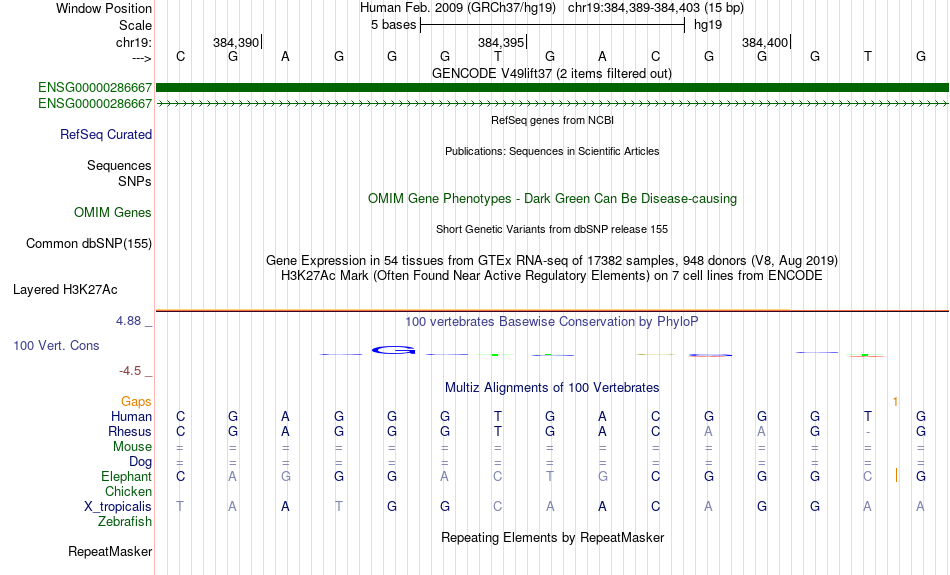
Task: Open Short Genetic Variants from dbSNP release 155
Action: [552, 229]
